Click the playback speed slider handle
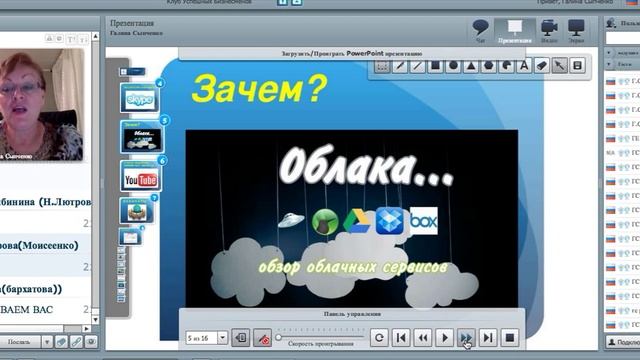Image resolution: width=640 pixels, height=360 pixels. tap(279, 338)
